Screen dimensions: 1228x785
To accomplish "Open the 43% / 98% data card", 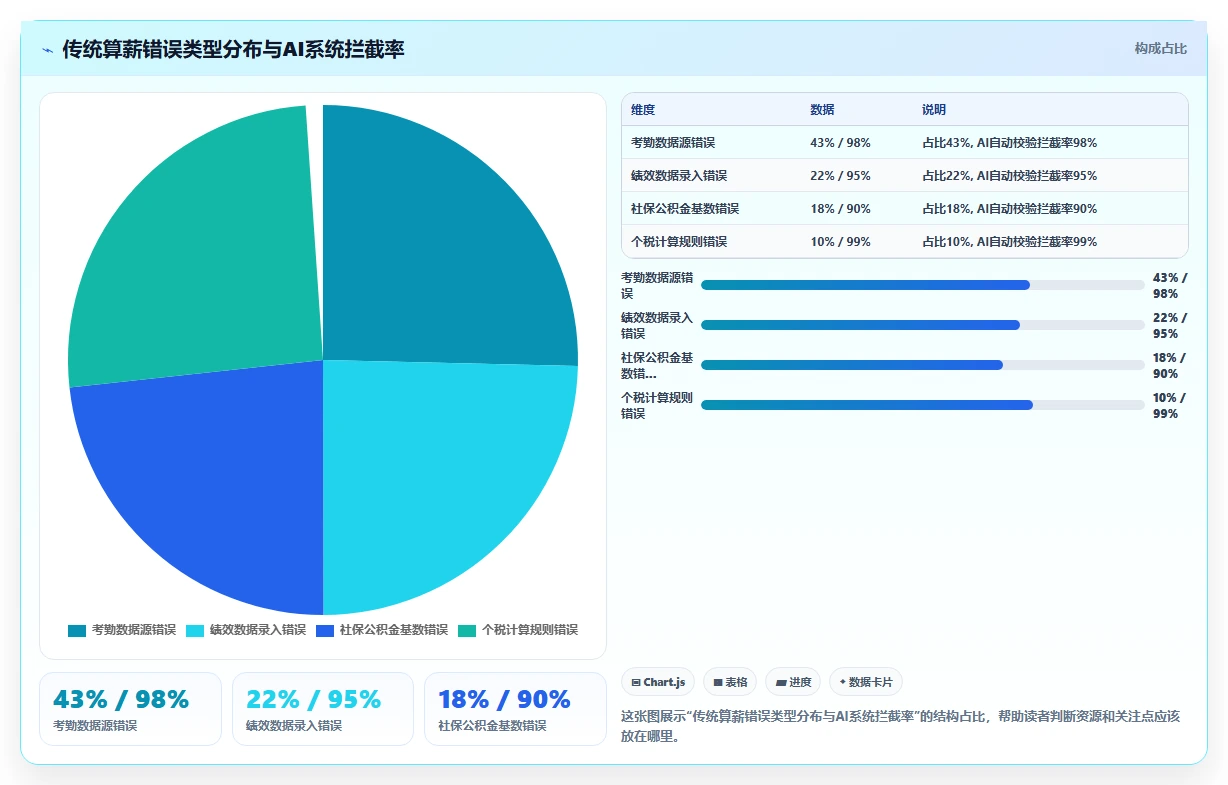I will (130, 709).
